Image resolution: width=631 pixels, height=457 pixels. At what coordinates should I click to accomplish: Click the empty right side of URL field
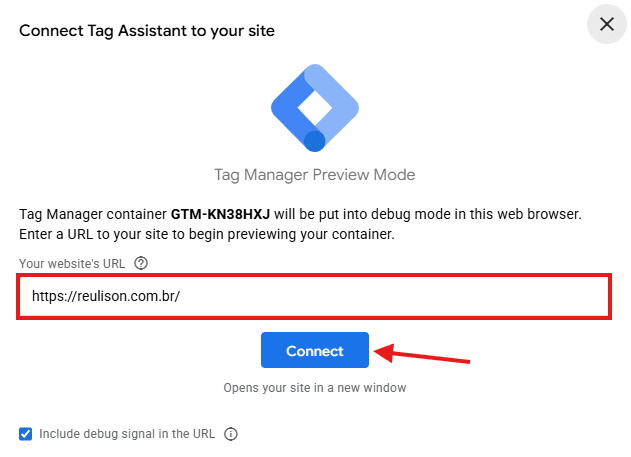500,297
